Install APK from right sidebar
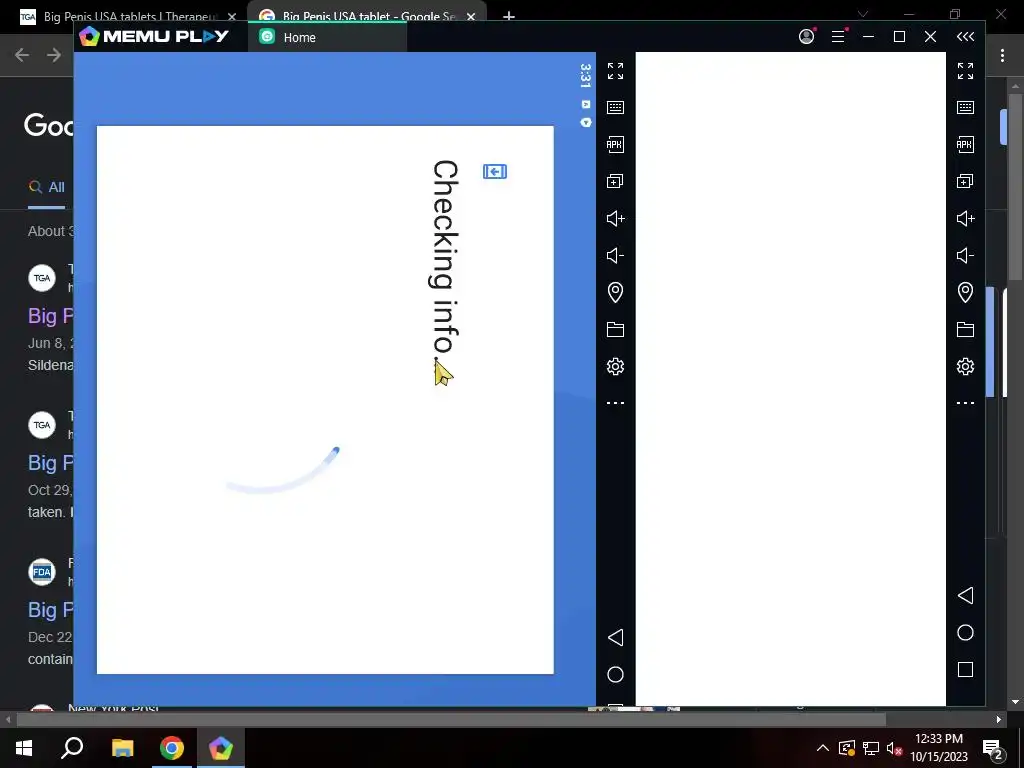The width and height of the screenshot is (1024, 768). [x=965, y=144]
